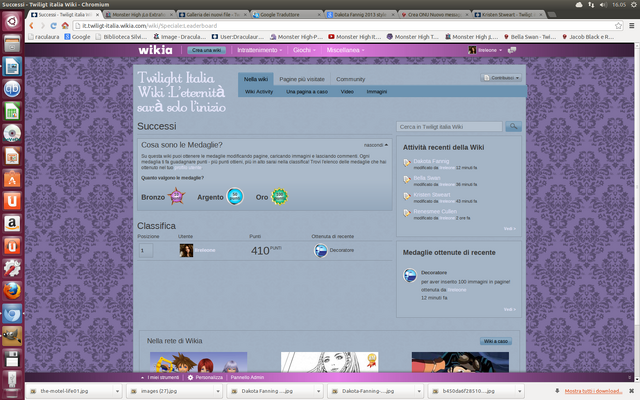Expand I miei strumenti toolbar menu

[160, 378]
